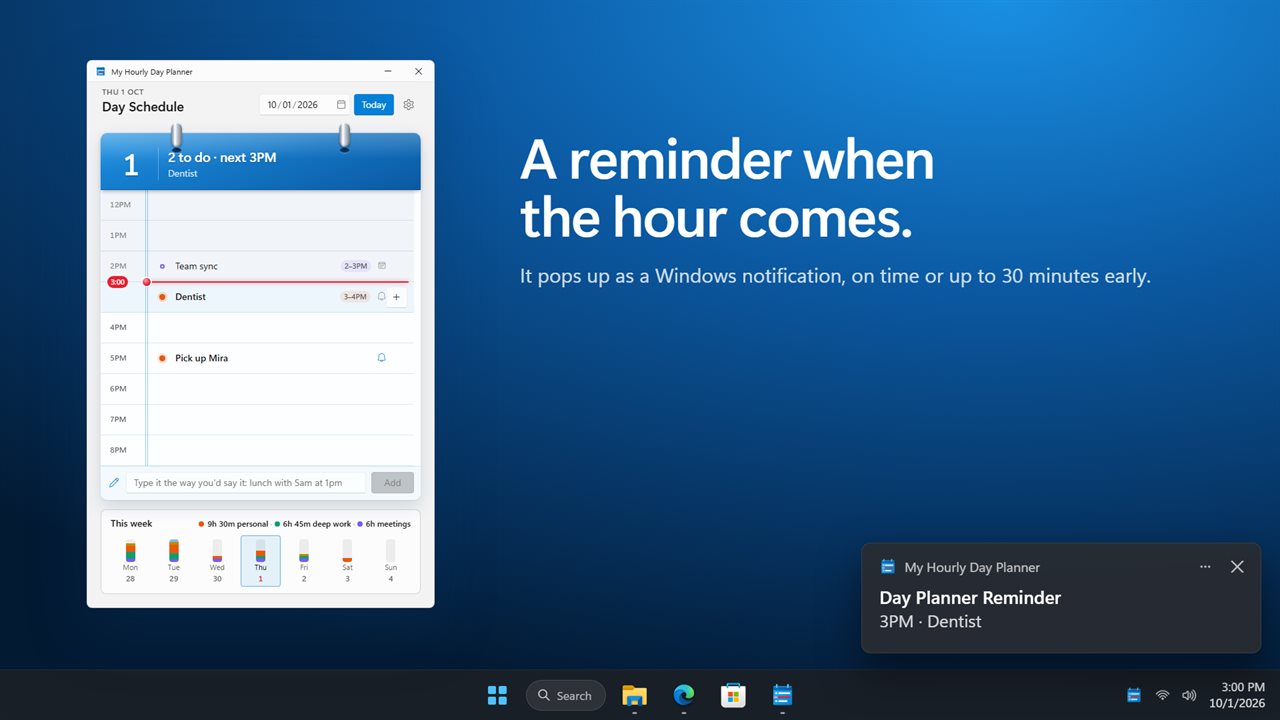This screenshot has height=720, width=1280.
Task: Click the '9h 30m personal' legend entry
Action: [234, 524]
